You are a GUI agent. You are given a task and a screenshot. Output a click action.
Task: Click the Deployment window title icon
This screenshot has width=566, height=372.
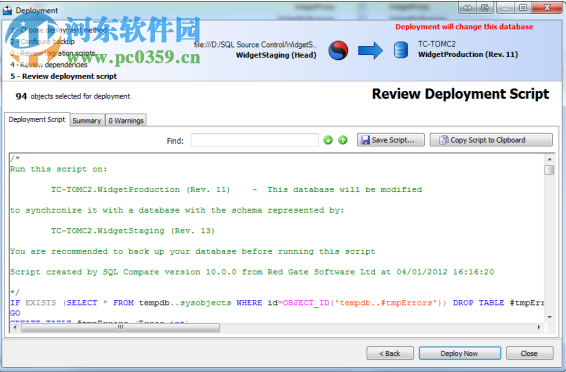7,10
